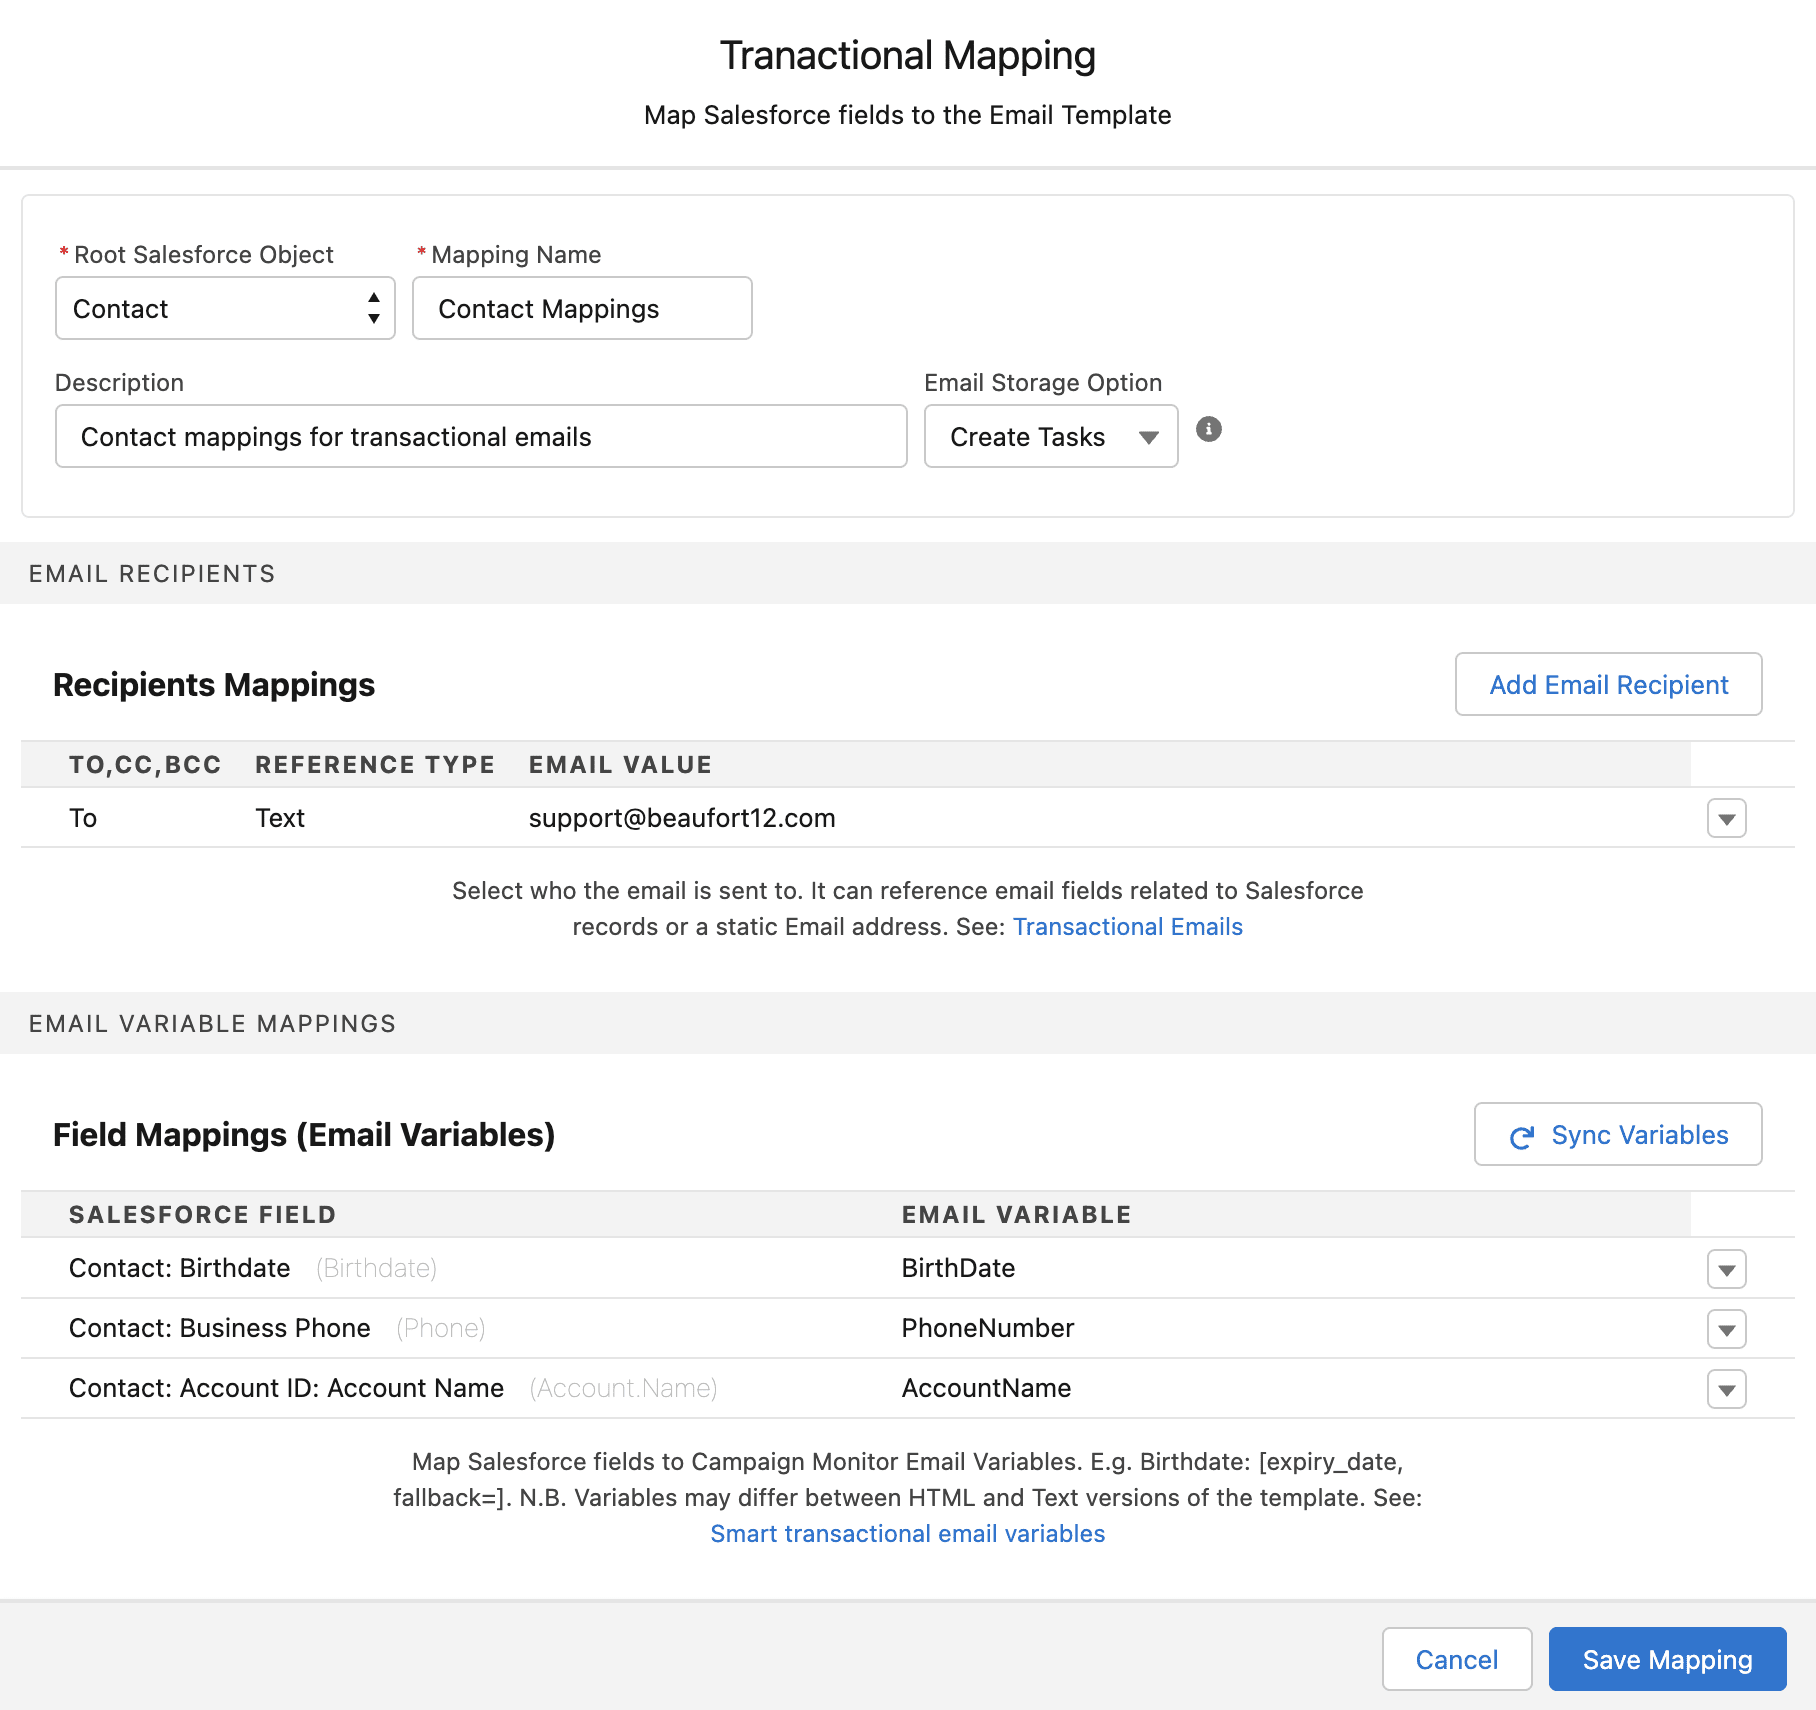Click the Cancel button
Image resolution: width=1816 pixels, height=1710 pixels.
tap(1457, 1659)
